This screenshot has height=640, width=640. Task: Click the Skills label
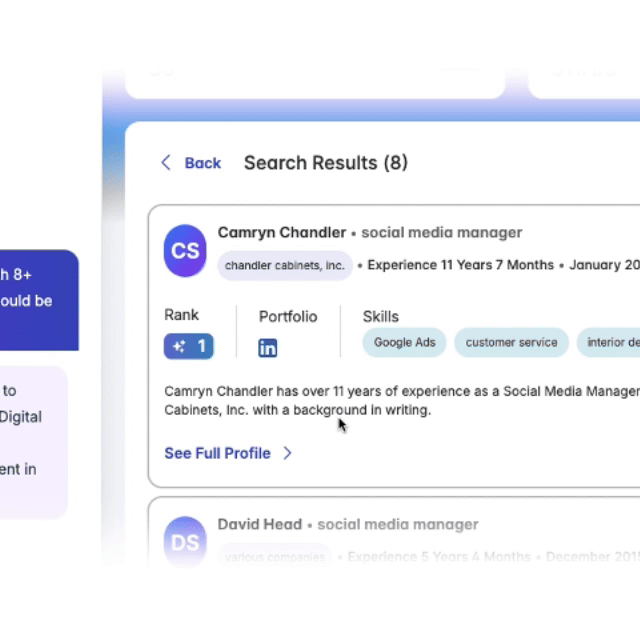[x=381, y=317]
